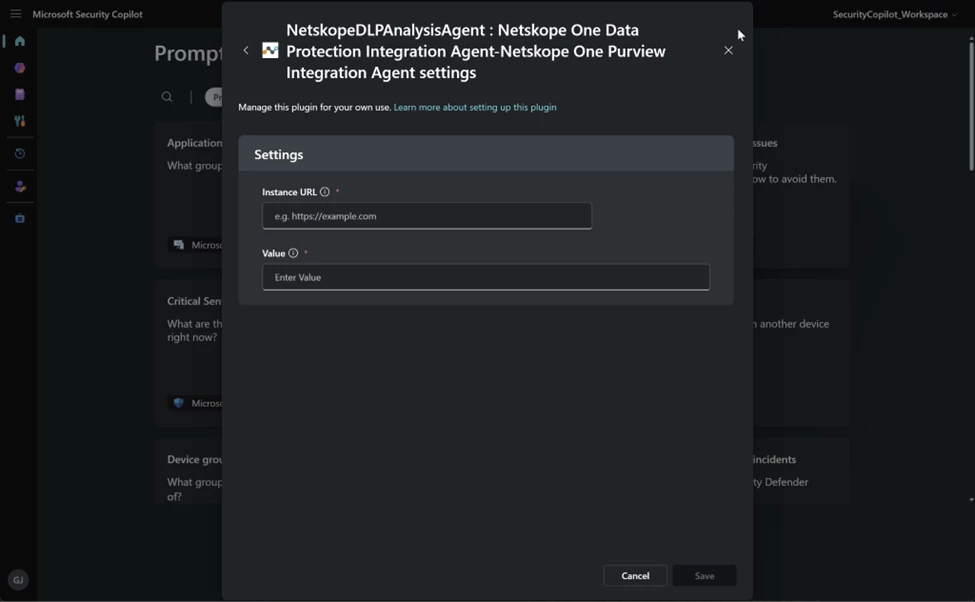Click the Application prompt card title
Screen dimensions: 975x602
[x=194, y=143]
